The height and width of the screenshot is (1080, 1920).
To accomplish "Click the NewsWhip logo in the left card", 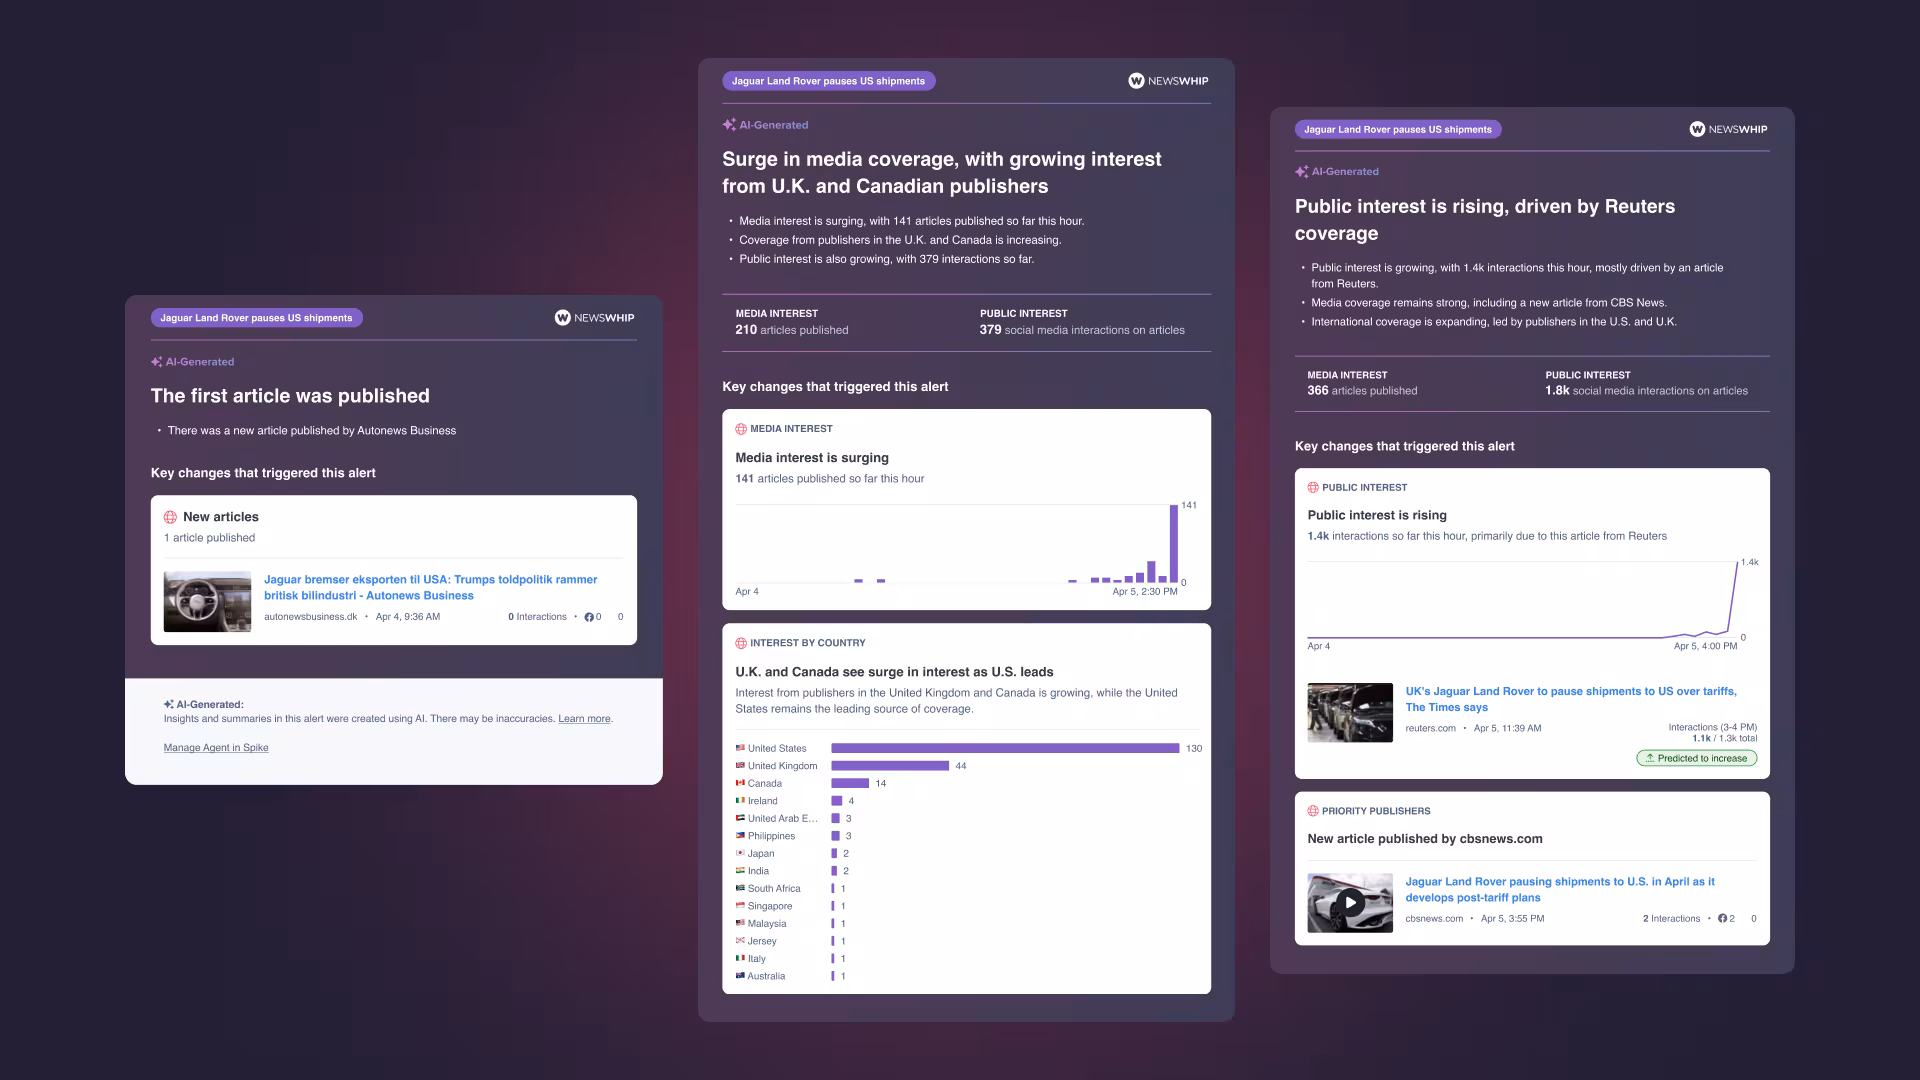I will [x=594, y=318].
